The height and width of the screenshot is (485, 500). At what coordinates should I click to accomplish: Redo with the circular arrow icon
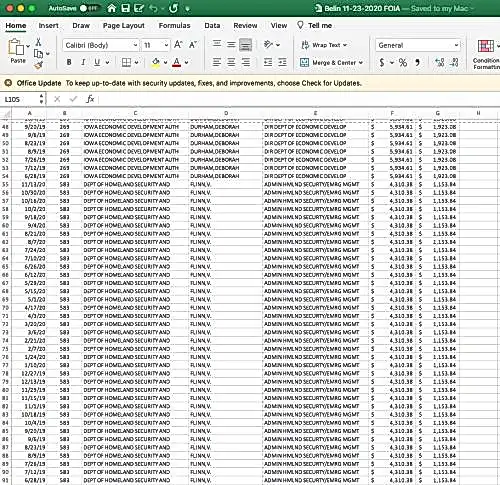pos(173,8)
